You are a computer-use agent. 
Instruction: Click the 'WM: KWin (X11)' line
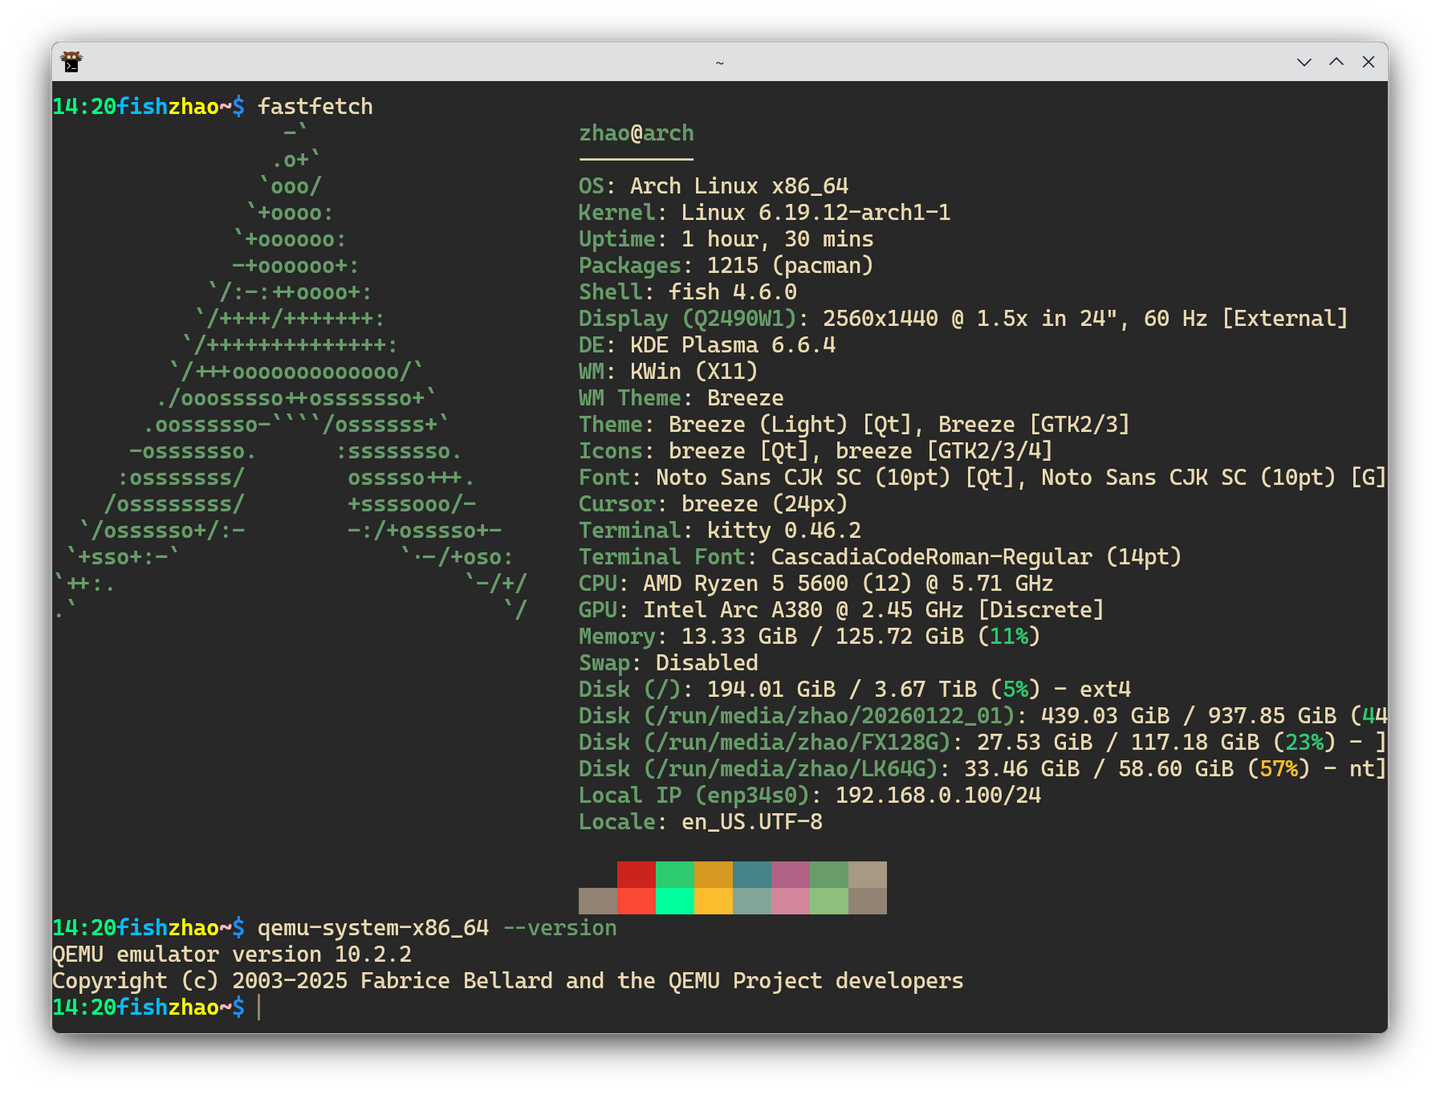[x=668, y=372]
